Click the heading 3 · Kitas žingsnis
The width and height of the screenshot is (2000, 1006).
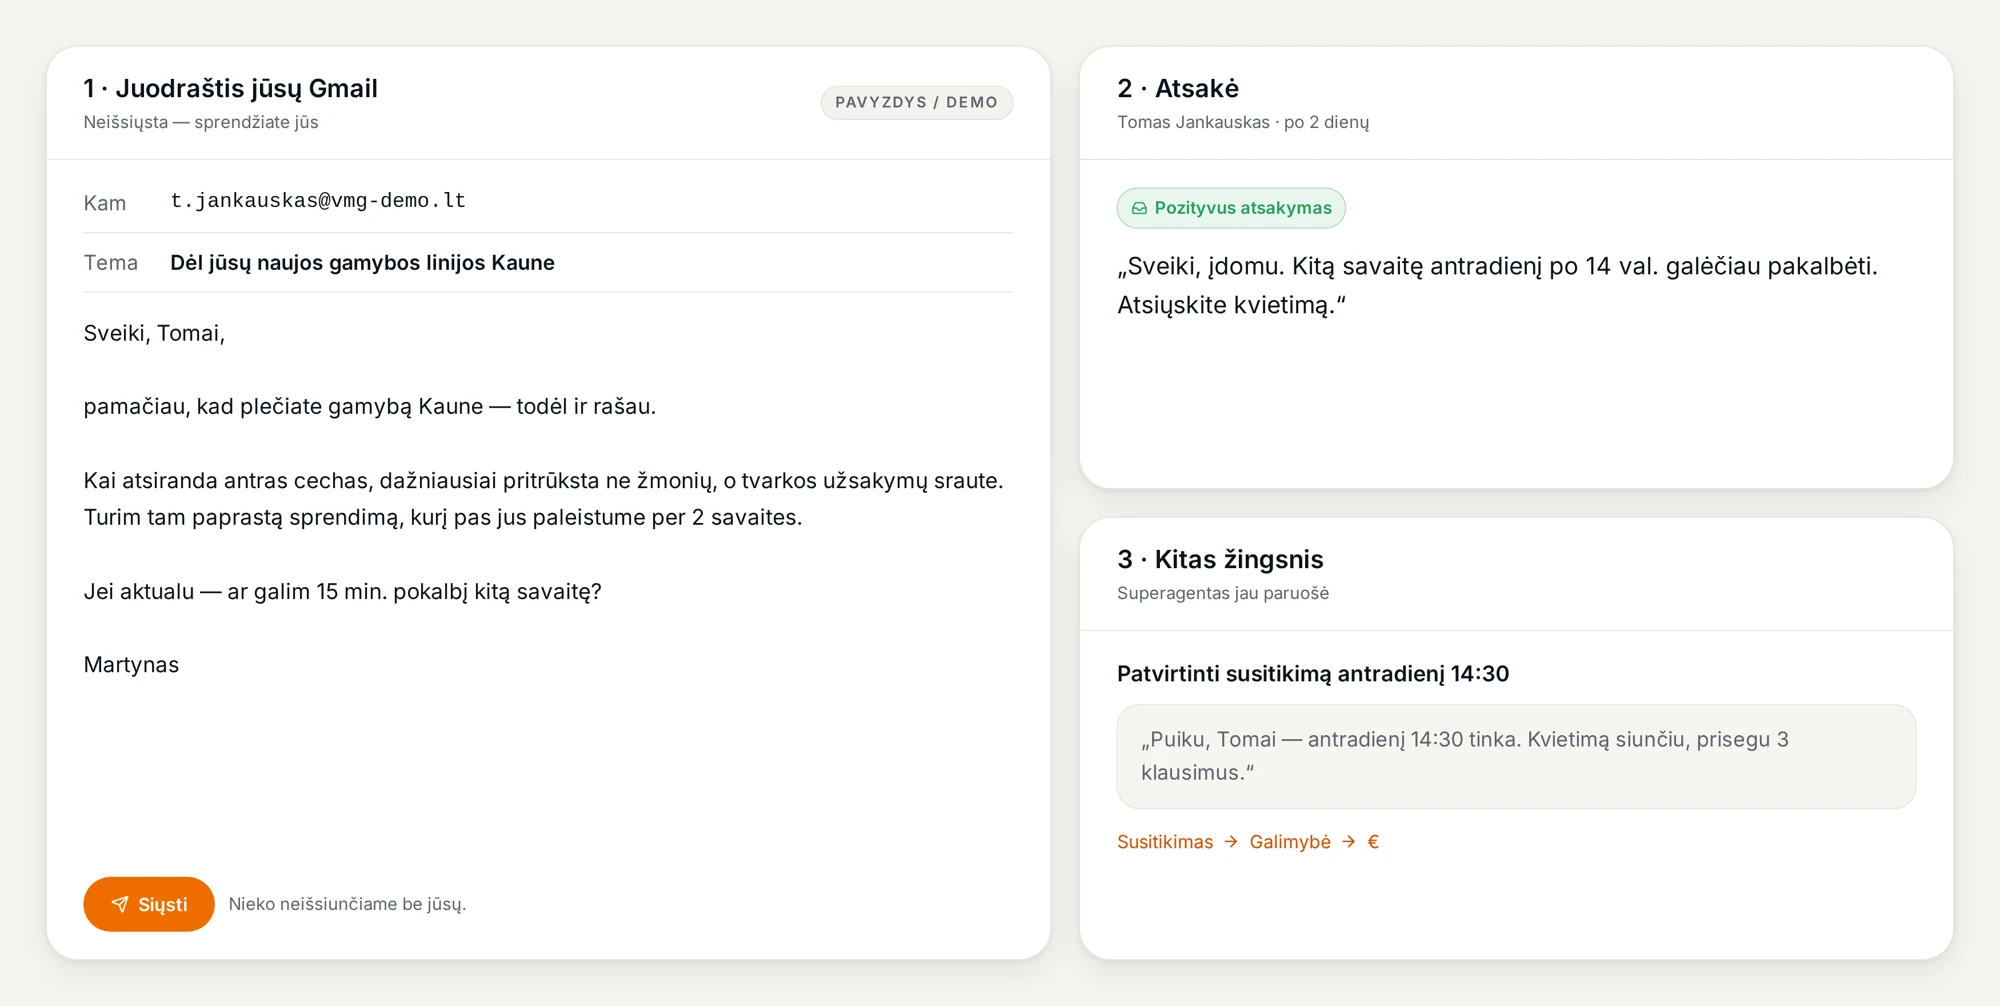[1220, 559]
